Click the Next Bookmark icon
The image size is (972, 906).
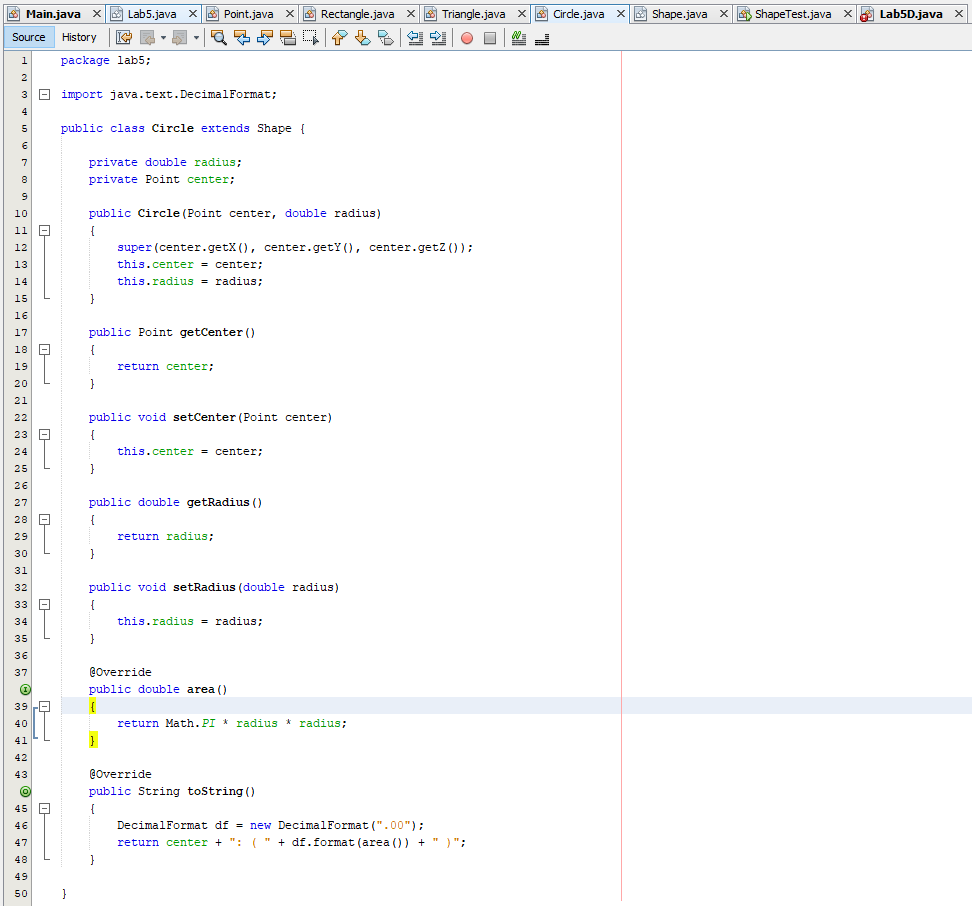click(362, 36)
